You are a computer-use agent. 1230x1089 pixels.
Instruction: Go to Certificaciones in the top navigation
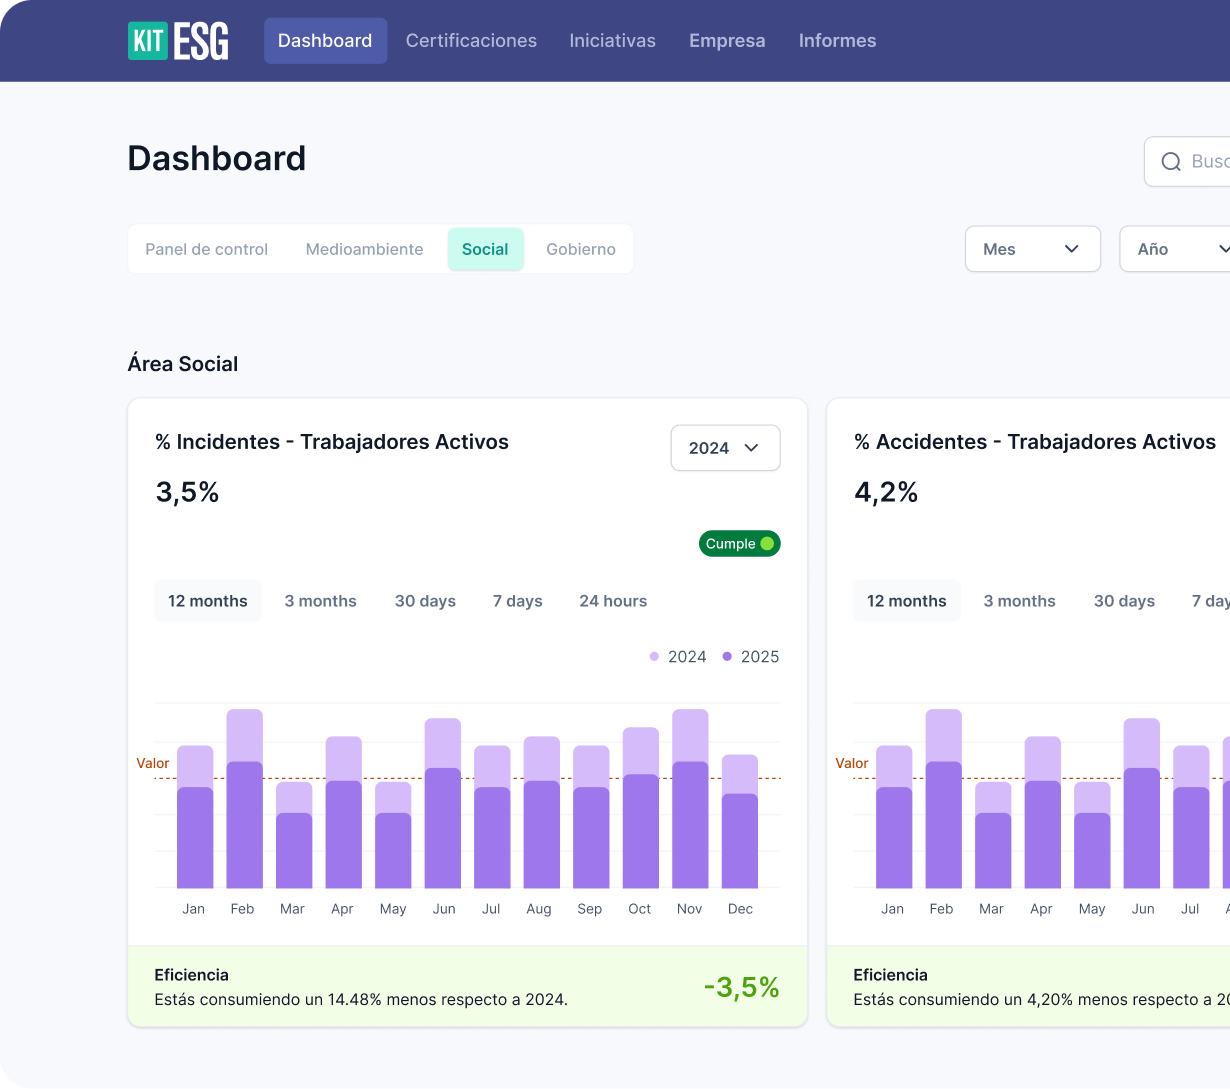pos(471,41)
